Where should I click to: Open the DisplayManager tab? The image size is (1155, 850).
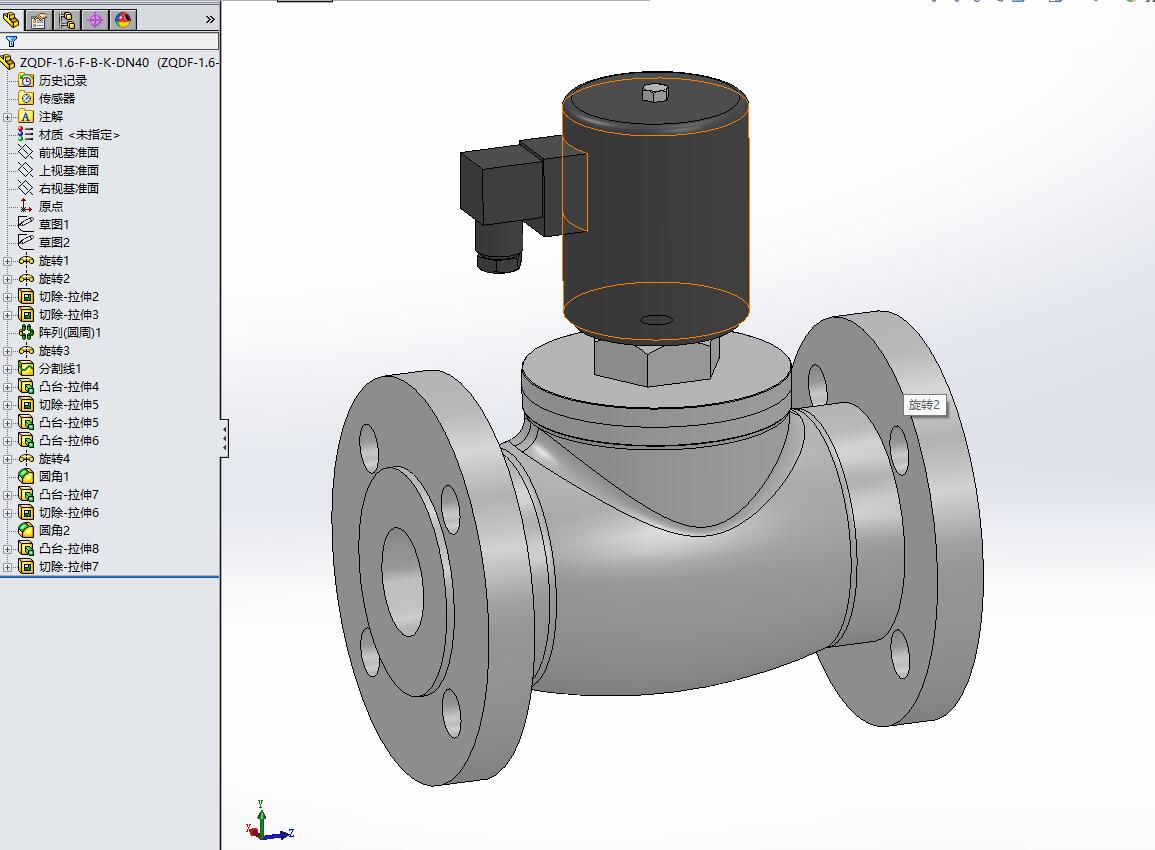coord(123,20)
